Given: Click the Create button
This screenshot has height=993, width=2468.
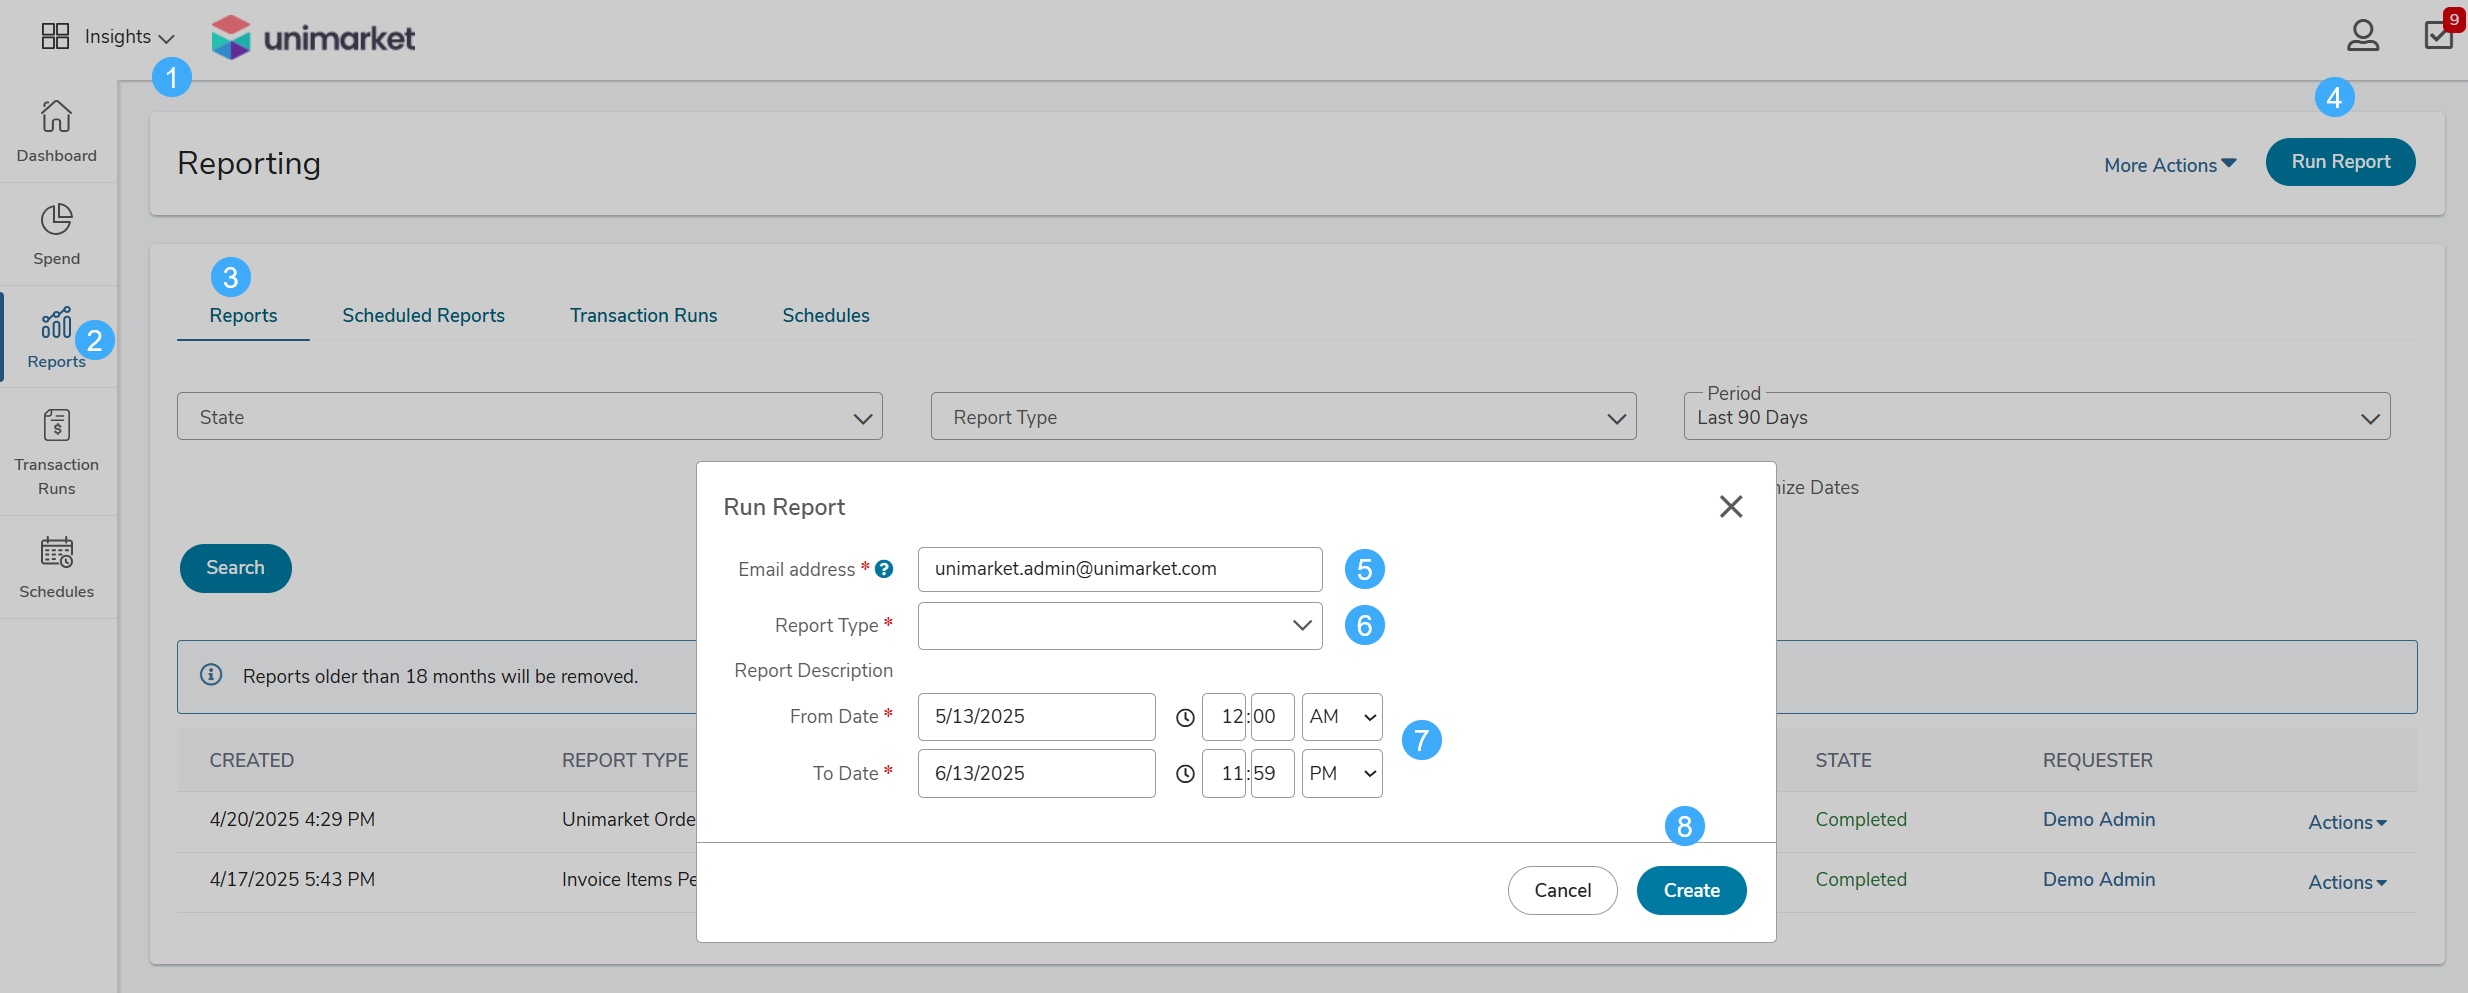Looking at the screenshot, I should coord(1691,890).
